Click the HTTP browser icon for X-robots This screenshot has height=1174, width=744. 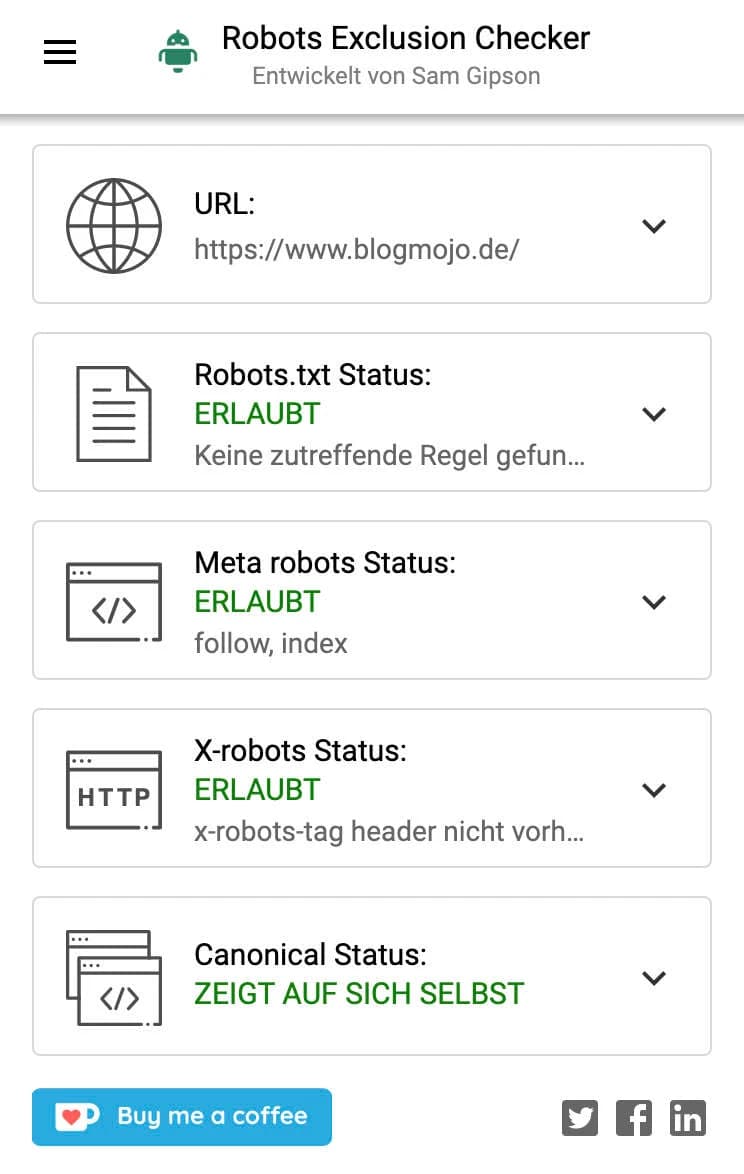coord(114,789)
